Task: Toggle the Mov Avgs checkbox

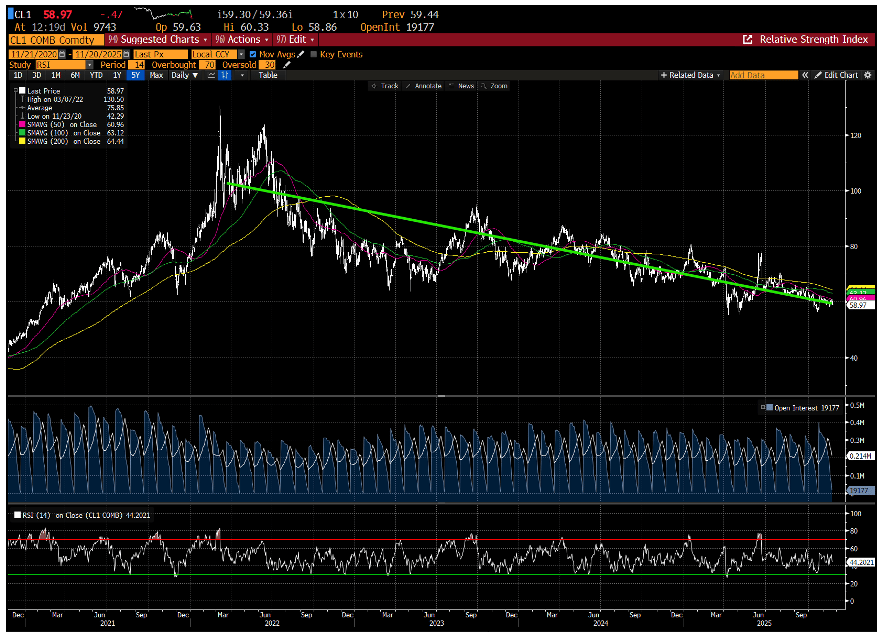Action: click(253, 54)
